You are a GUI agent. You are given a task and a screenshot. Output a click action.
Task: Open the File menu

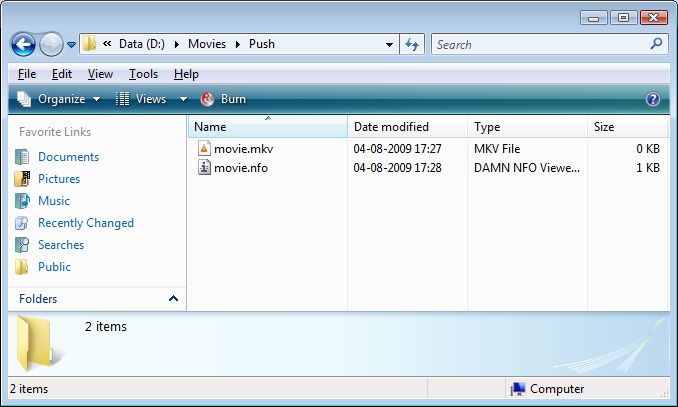27,74
